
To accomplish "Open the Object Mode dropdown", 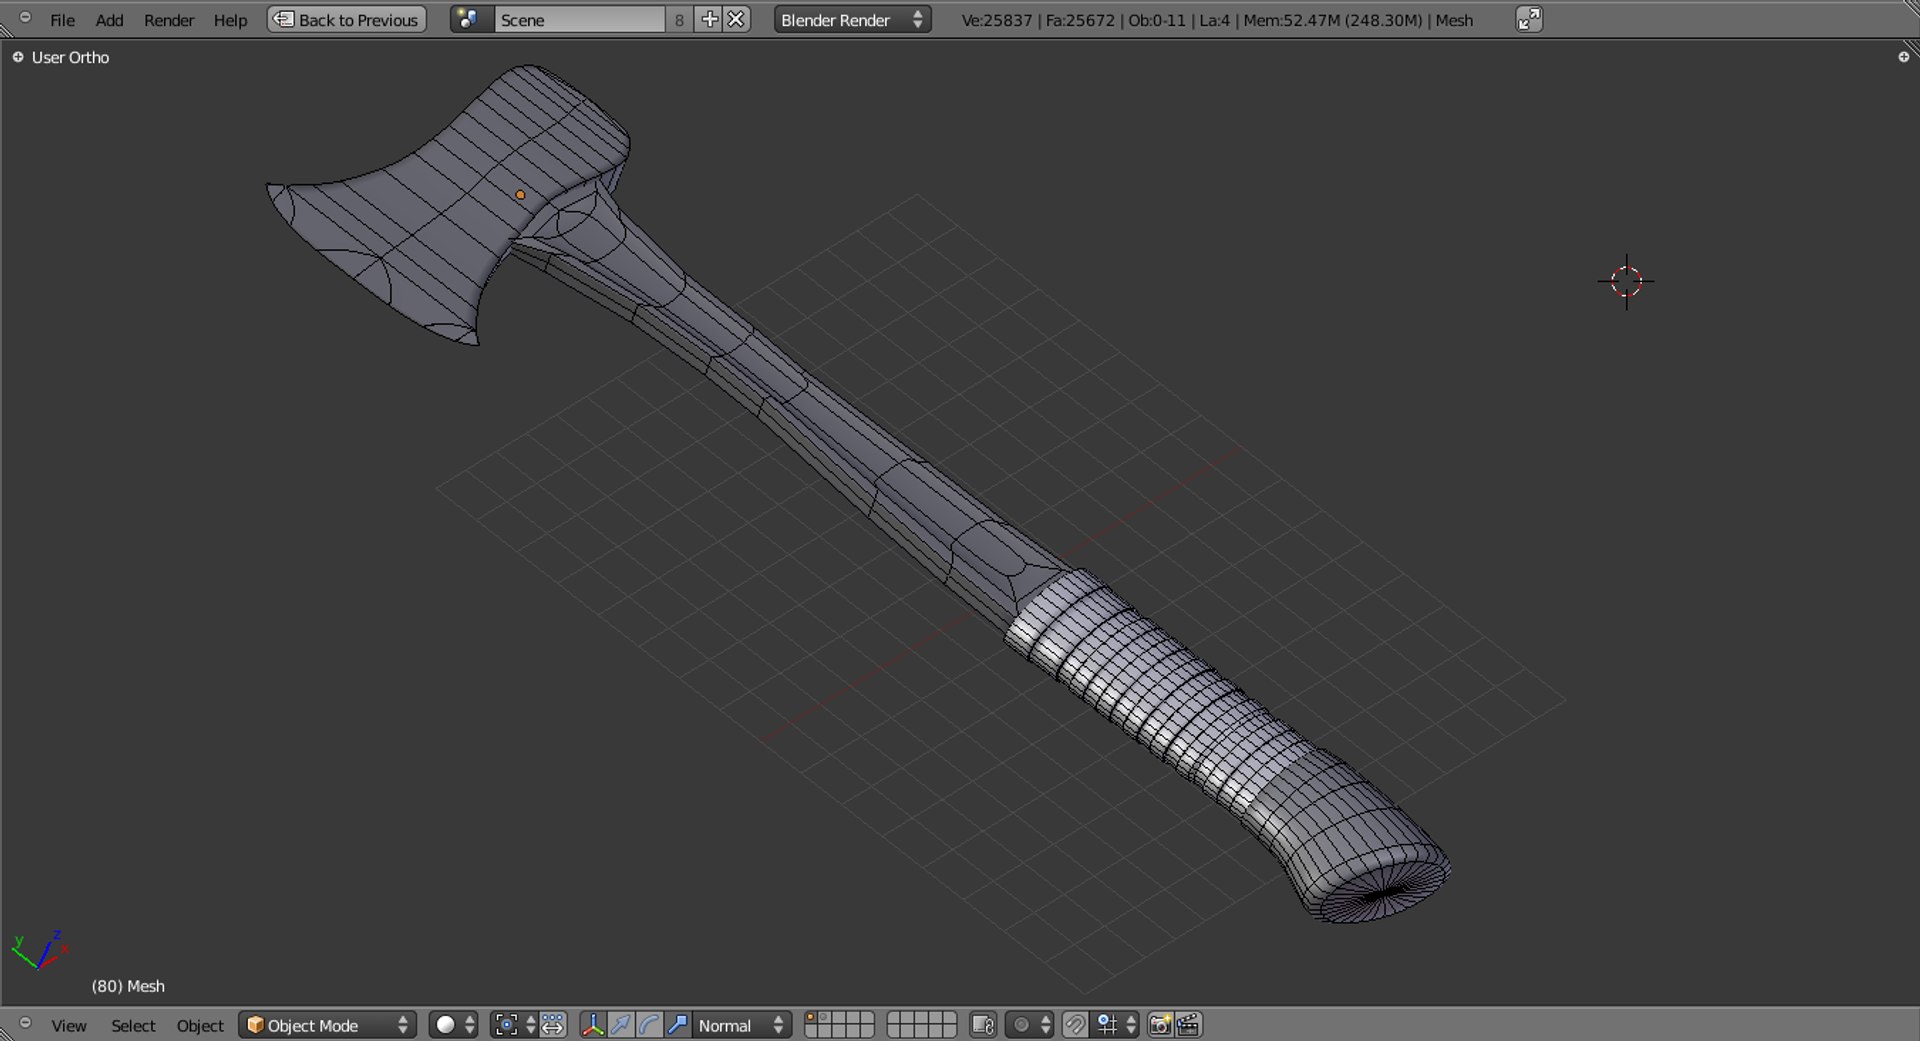I will (327, 1025).
